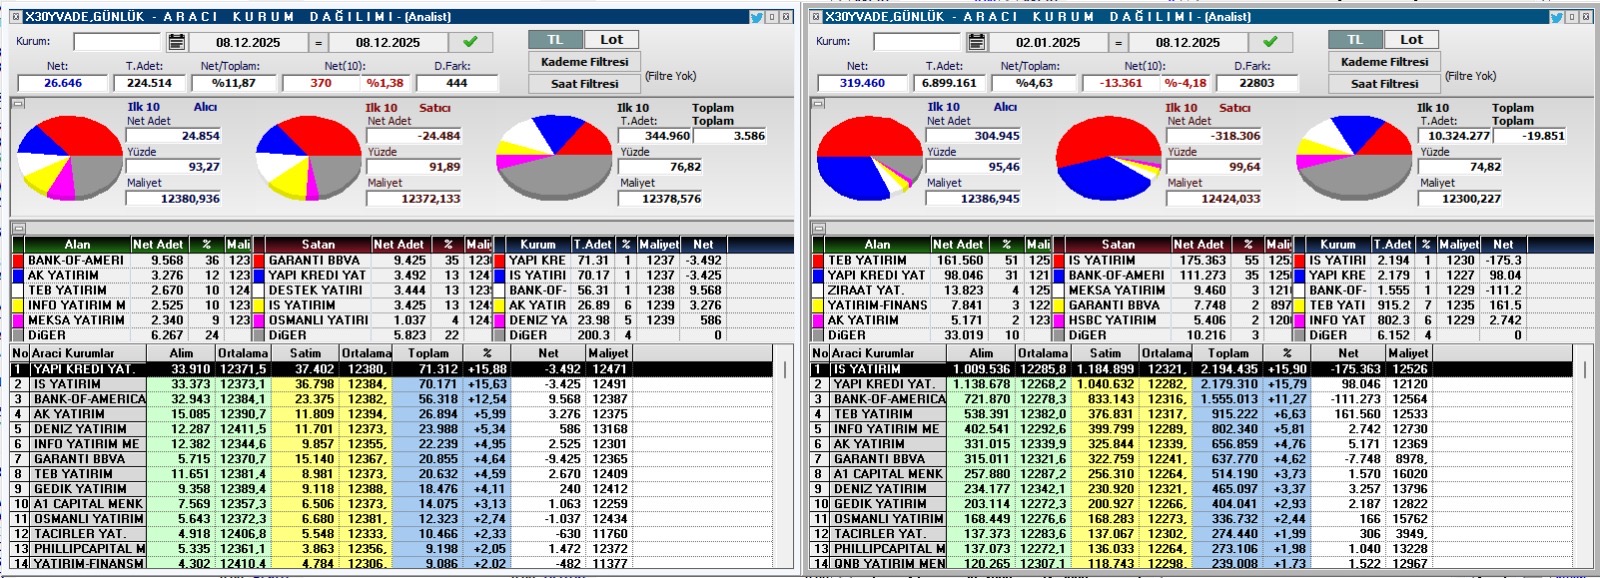
Task: Sort the right table by the Toplam column header
Action: (x=1228, y=353)
